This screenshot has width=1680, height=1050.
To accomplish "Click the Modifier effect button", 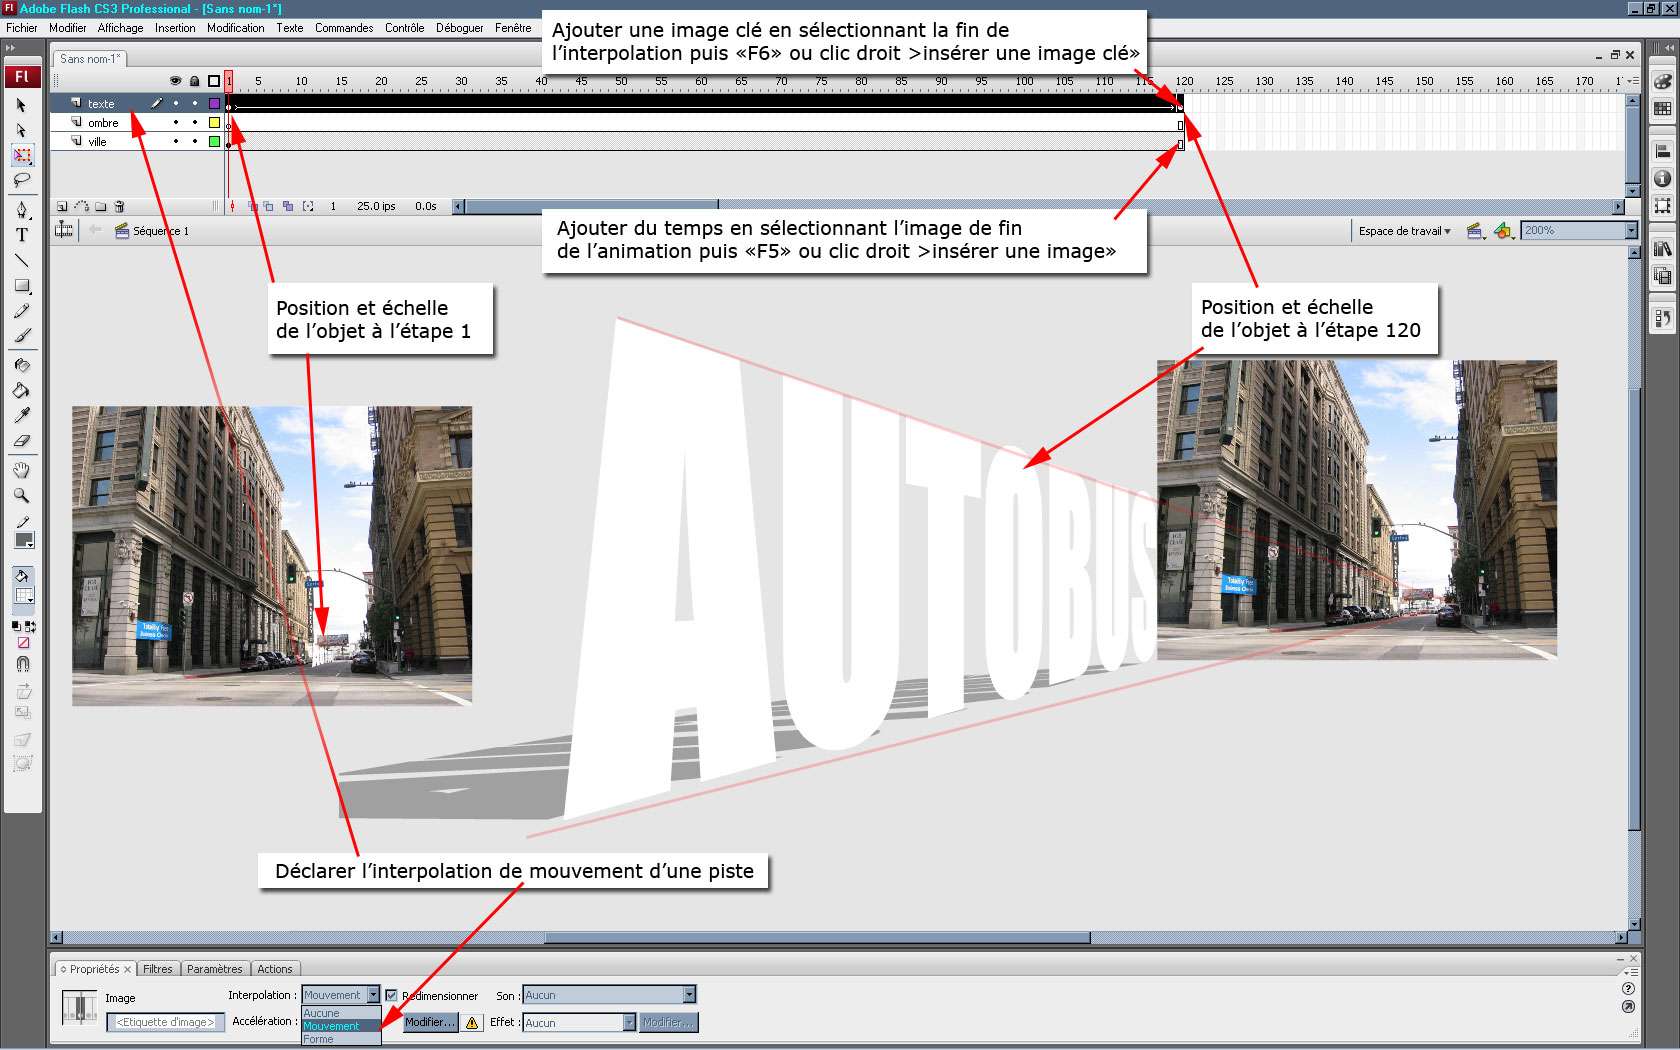I will (x=669, y=1022).
